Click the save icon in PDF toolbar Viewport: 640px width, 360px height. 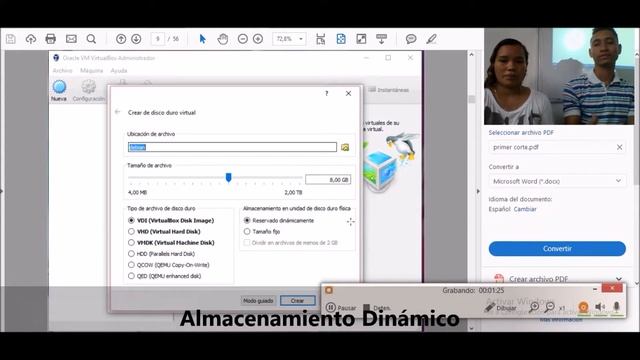point(11,39)
